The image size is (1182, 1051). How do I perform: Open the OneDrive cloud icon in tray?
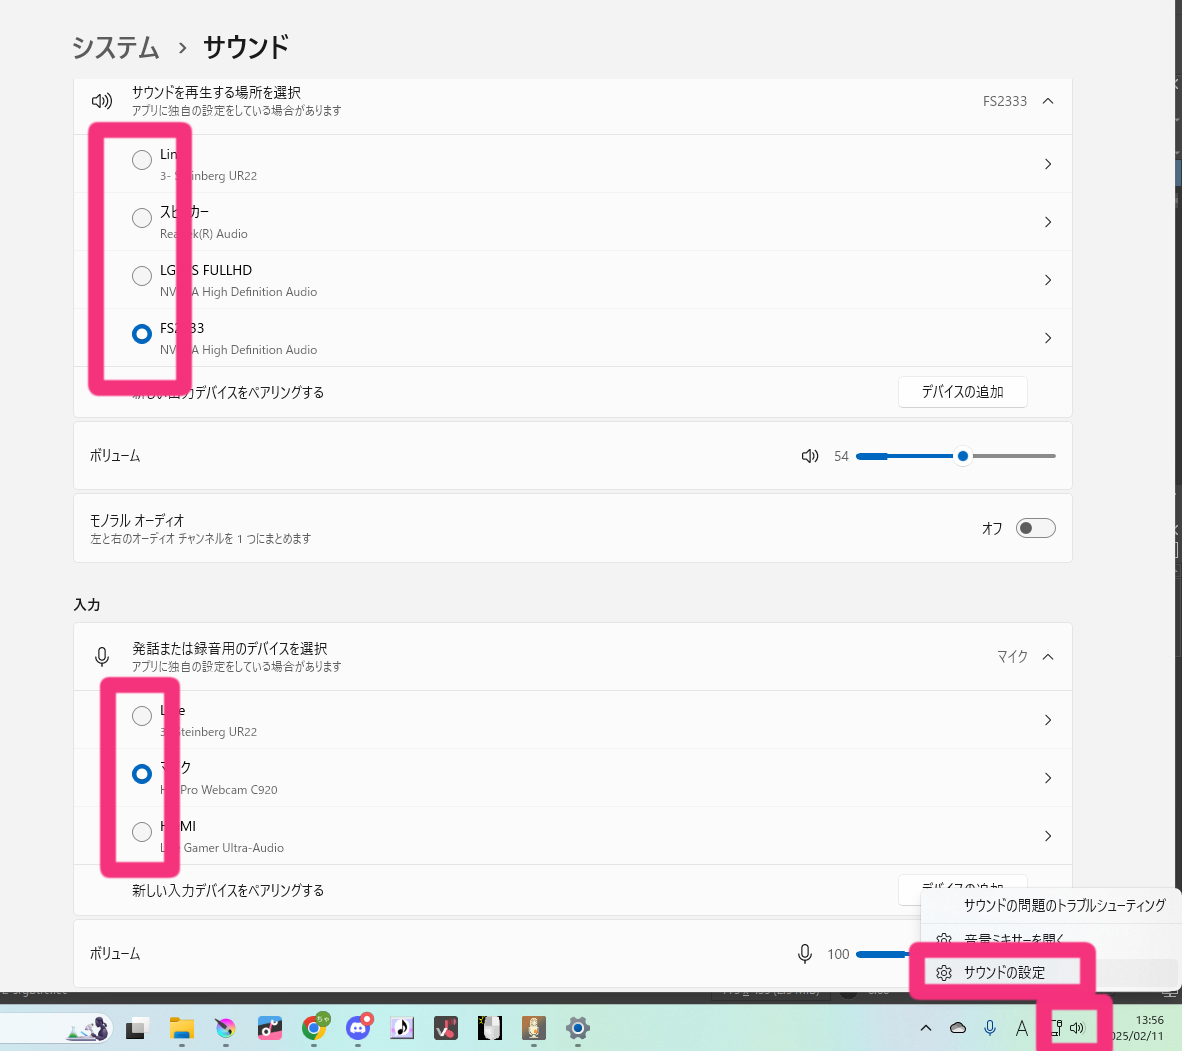(x=958, y=1028)
